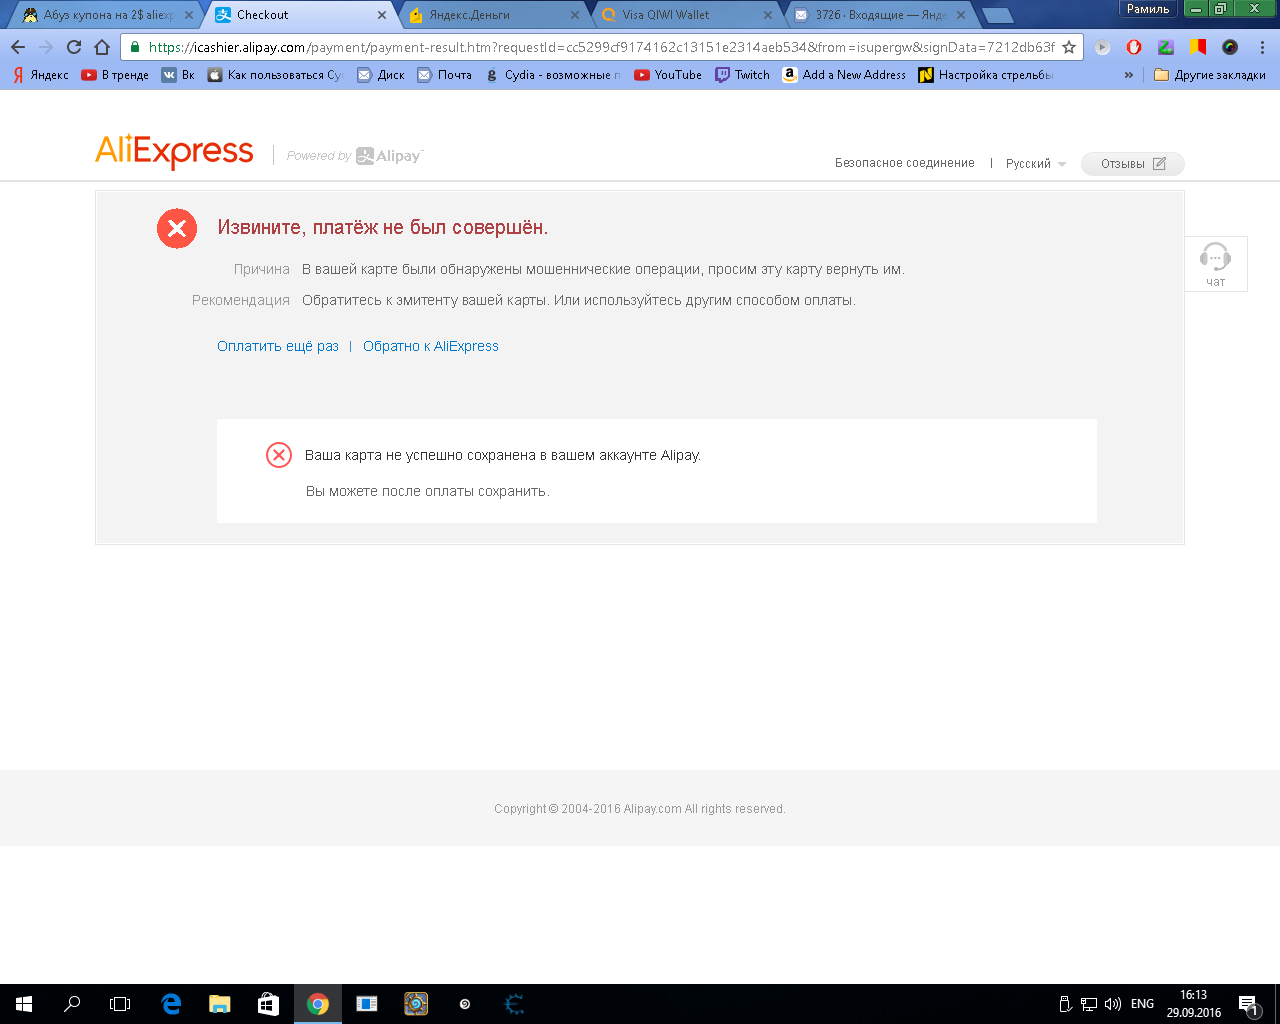
Task: Open the Яндекс bookmark
Action: pos(41,75)
